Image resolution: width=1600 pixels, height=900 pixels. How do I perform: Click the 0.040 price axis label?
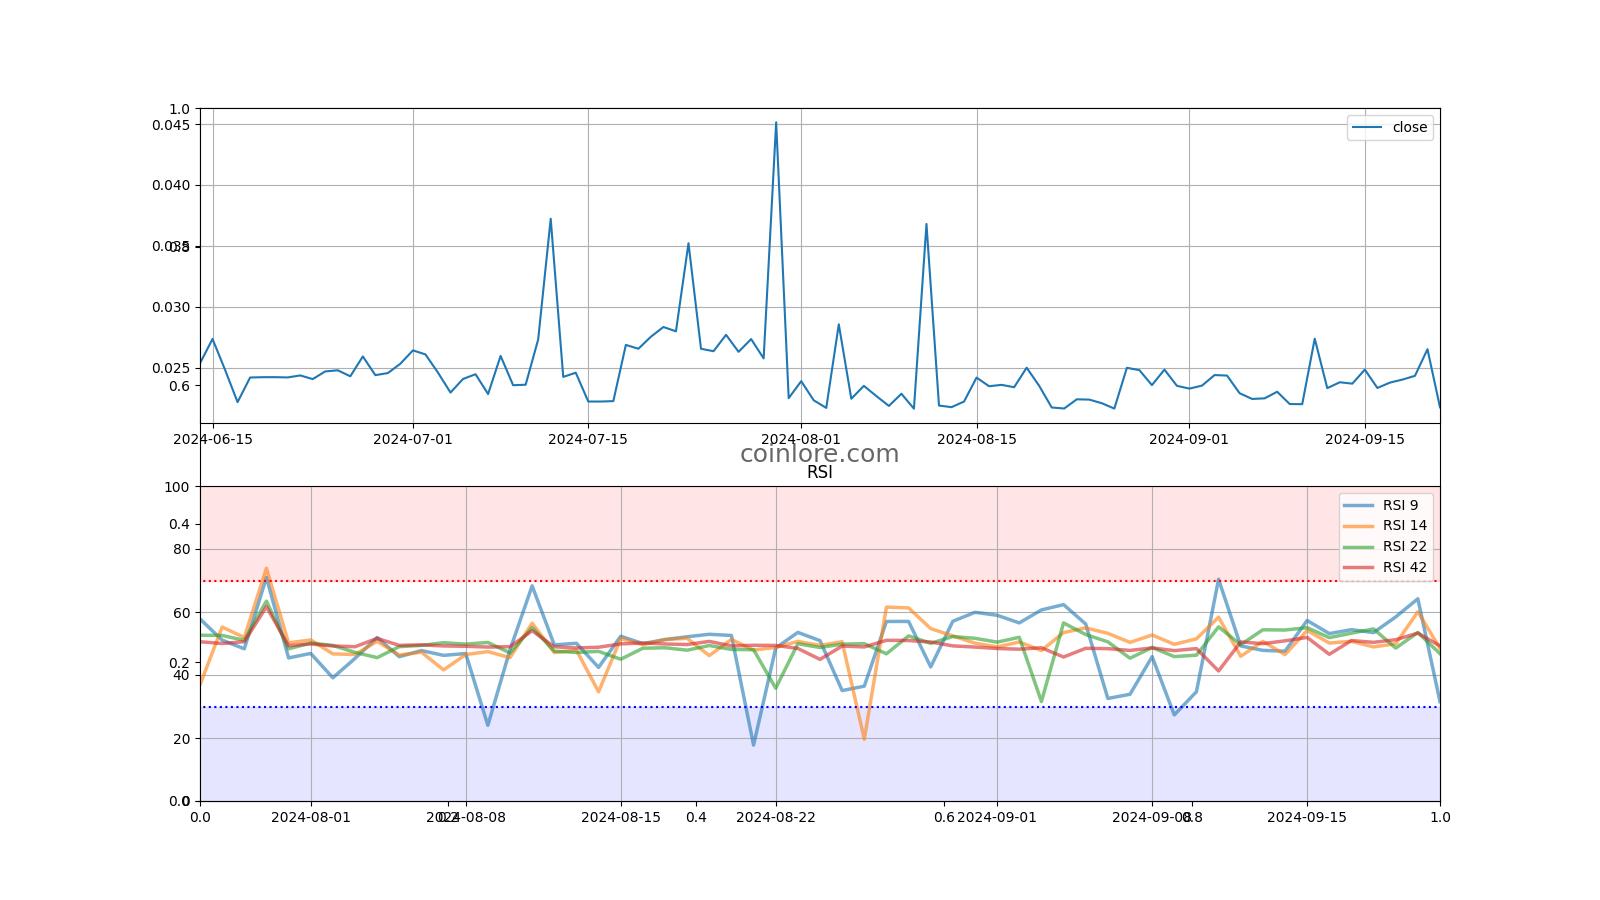pos(170,185)
